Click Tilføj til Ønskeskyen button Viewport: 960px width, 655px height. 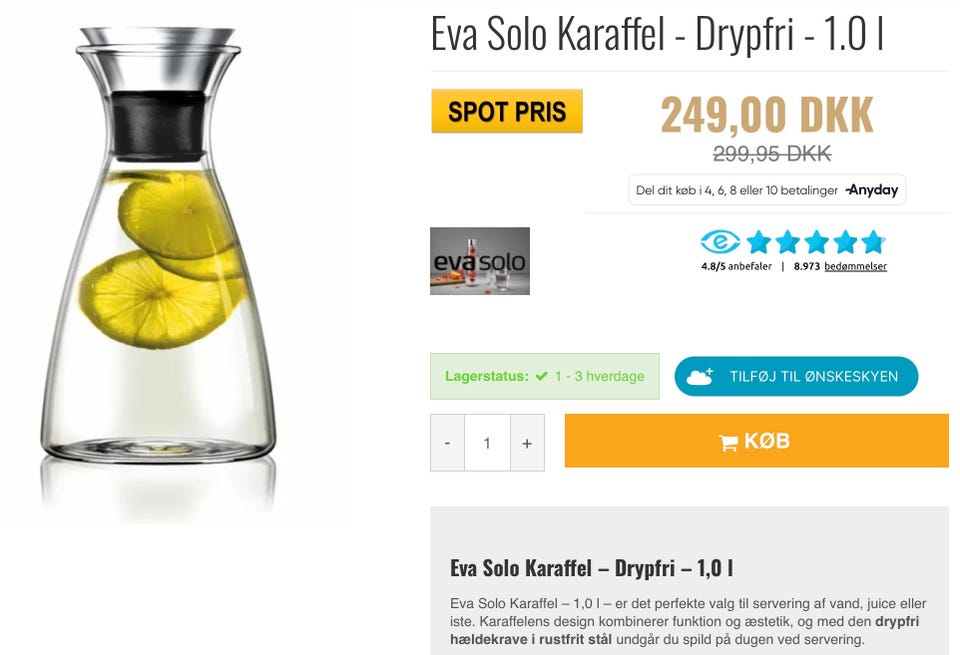tap(796, 376)
